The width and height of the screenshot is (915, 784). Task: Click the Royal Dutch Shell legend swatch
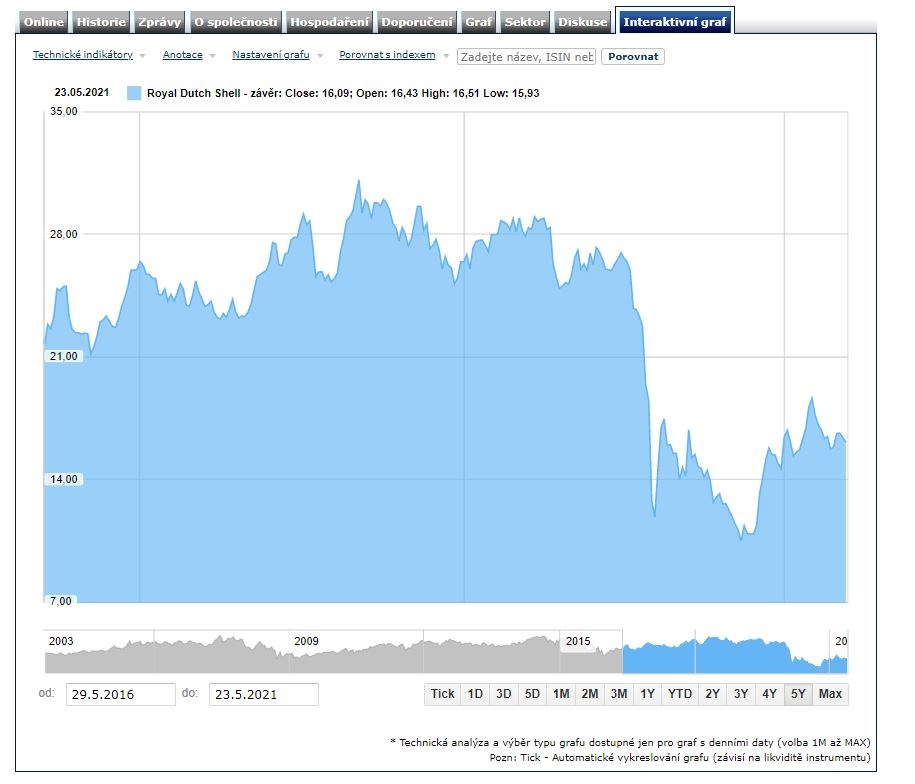point(134,93)
